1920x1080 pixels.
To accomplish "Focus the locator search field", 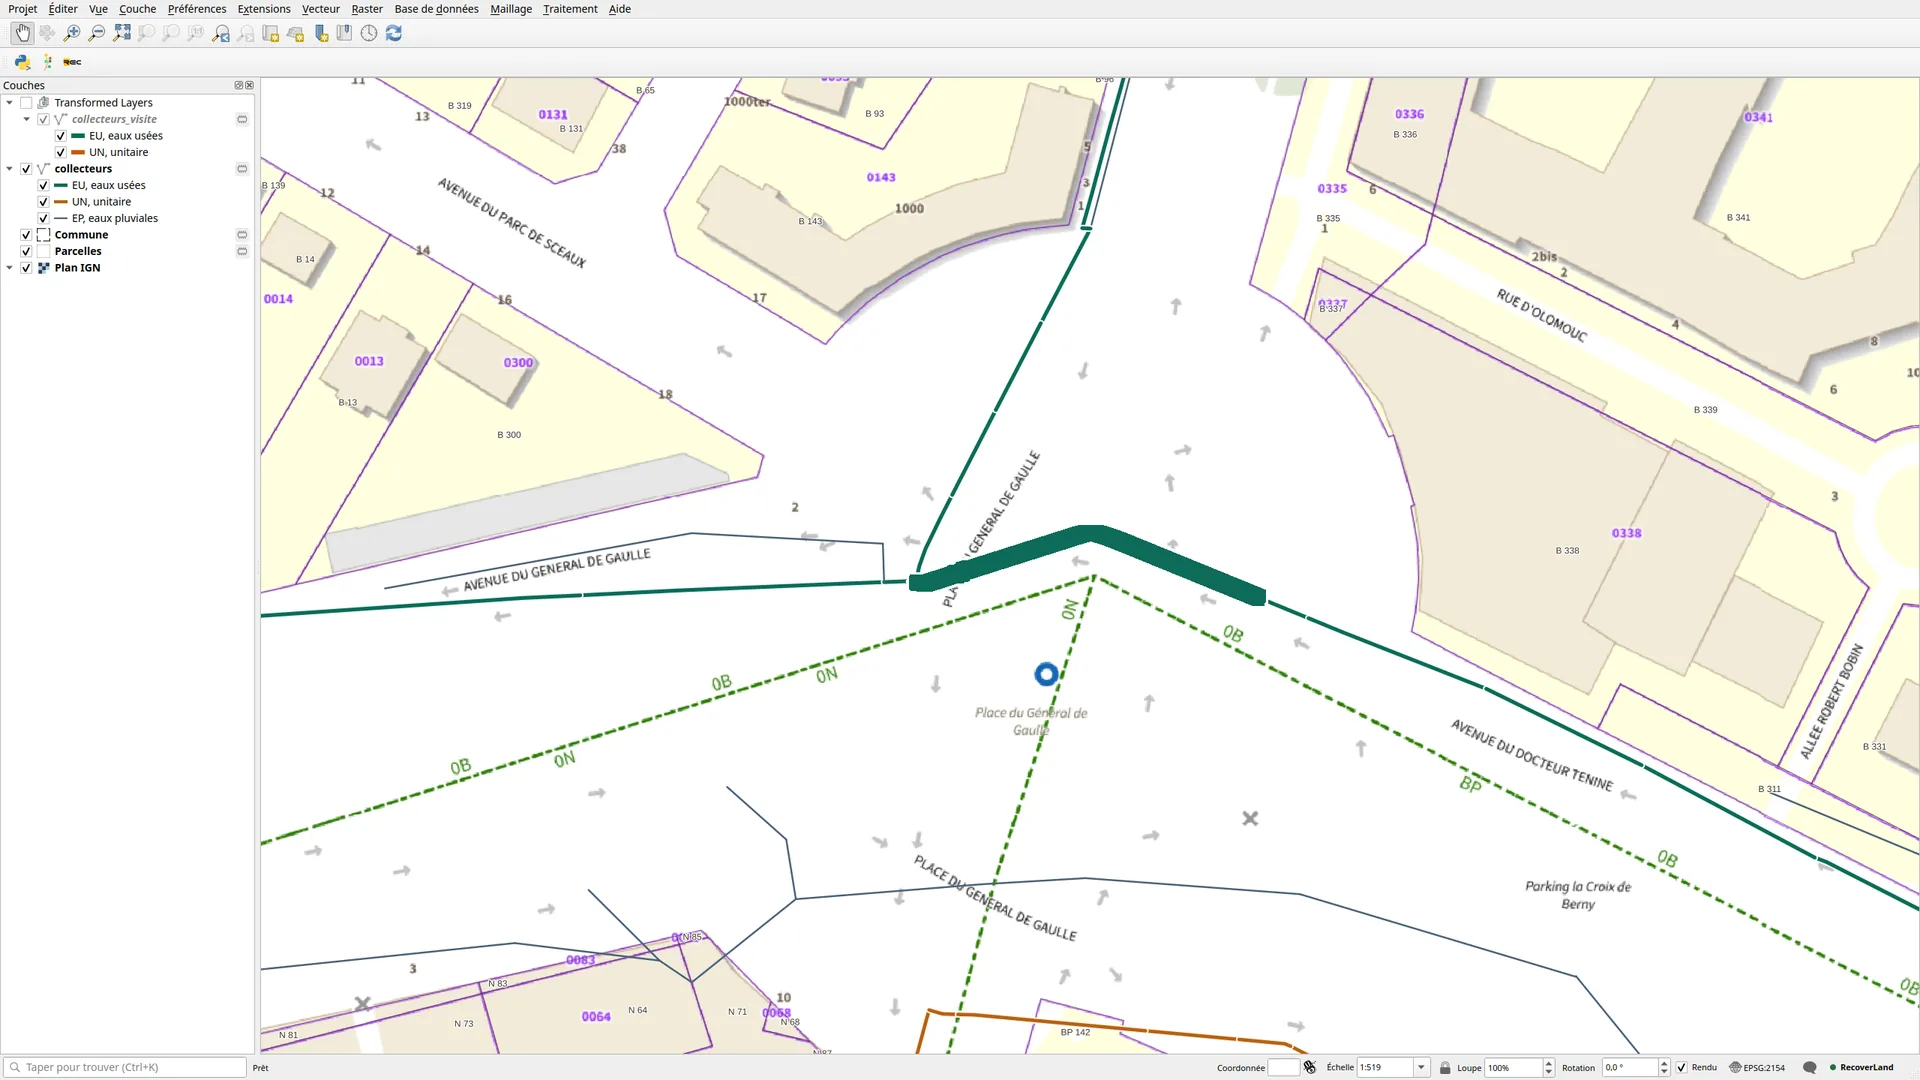I will tap(125, 1067).
